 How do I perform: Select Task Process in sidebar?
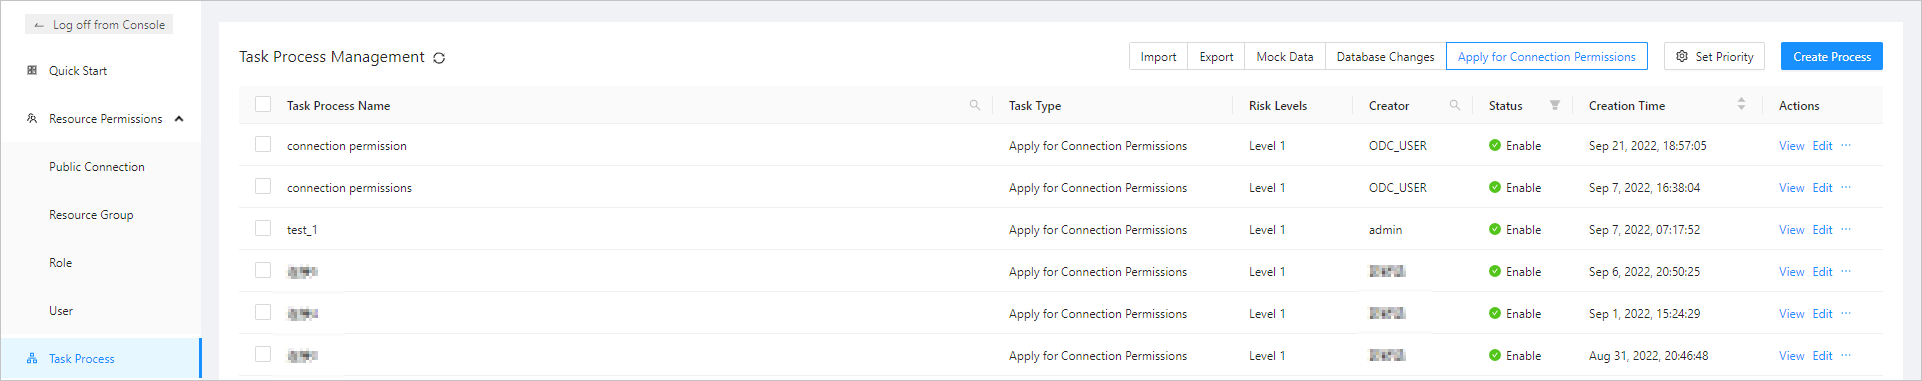[x=100, y=358]
